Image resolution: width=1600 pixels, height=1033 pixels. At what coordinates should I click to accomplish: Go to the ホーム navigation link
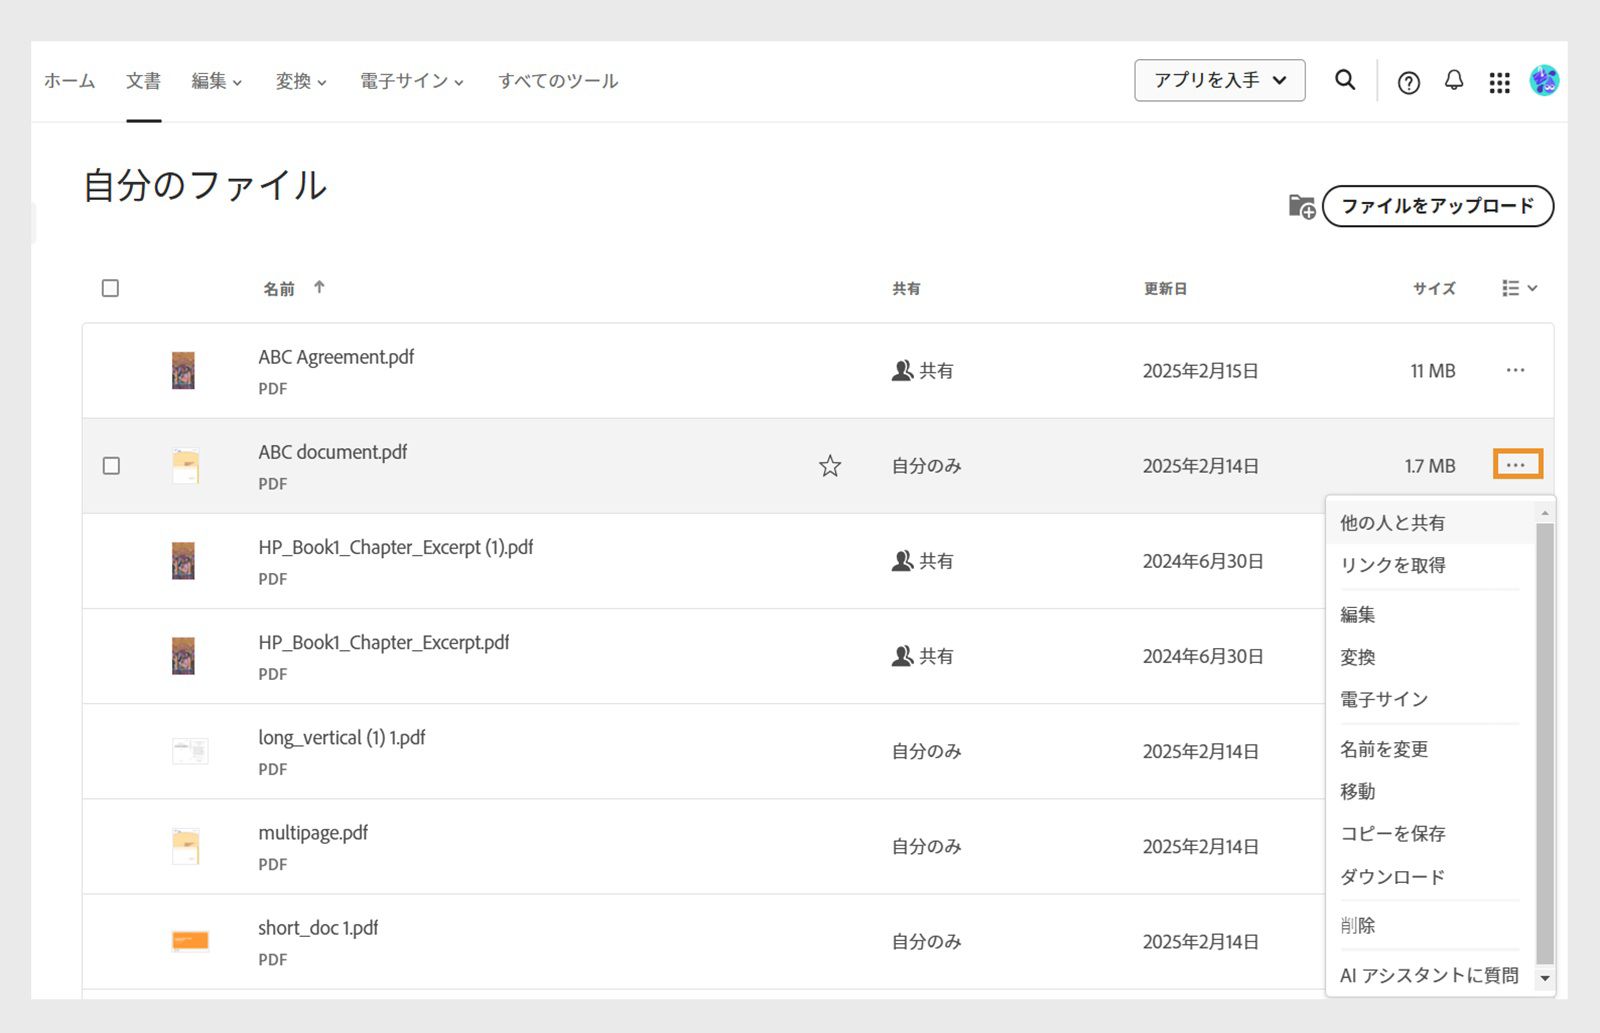(x=70, y=81)
